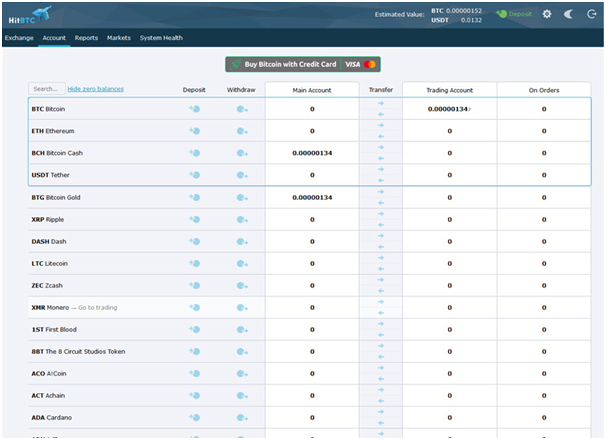Click the deposit icon for ACO A!Coin
The height and width of the screenshot is (440, 606).
tap(194, 374)
